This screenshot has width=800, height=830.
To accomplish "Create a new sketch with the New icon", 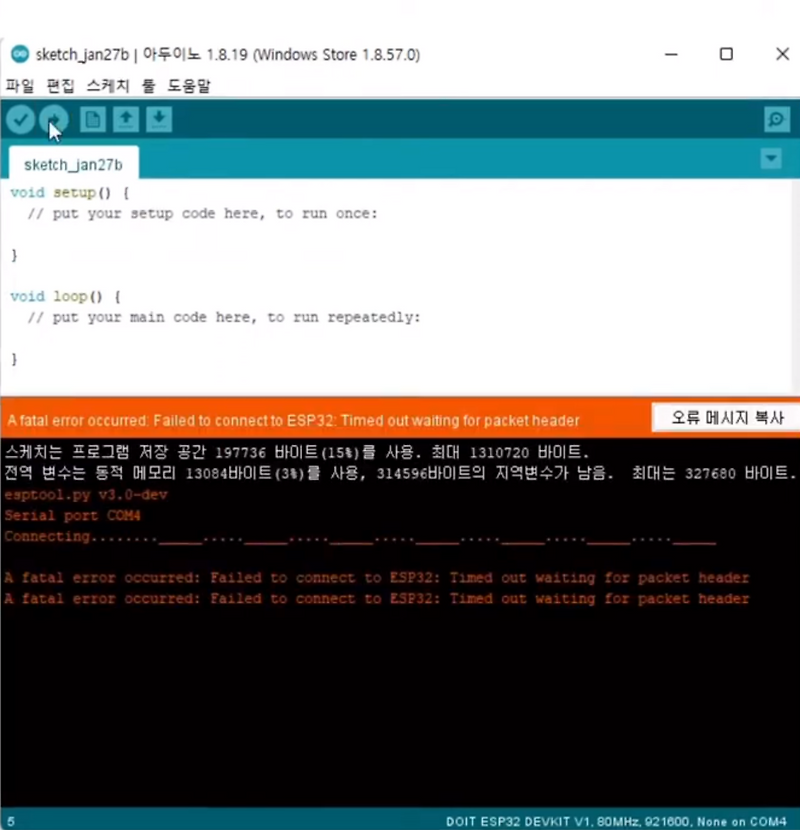I will click(91, 119).
